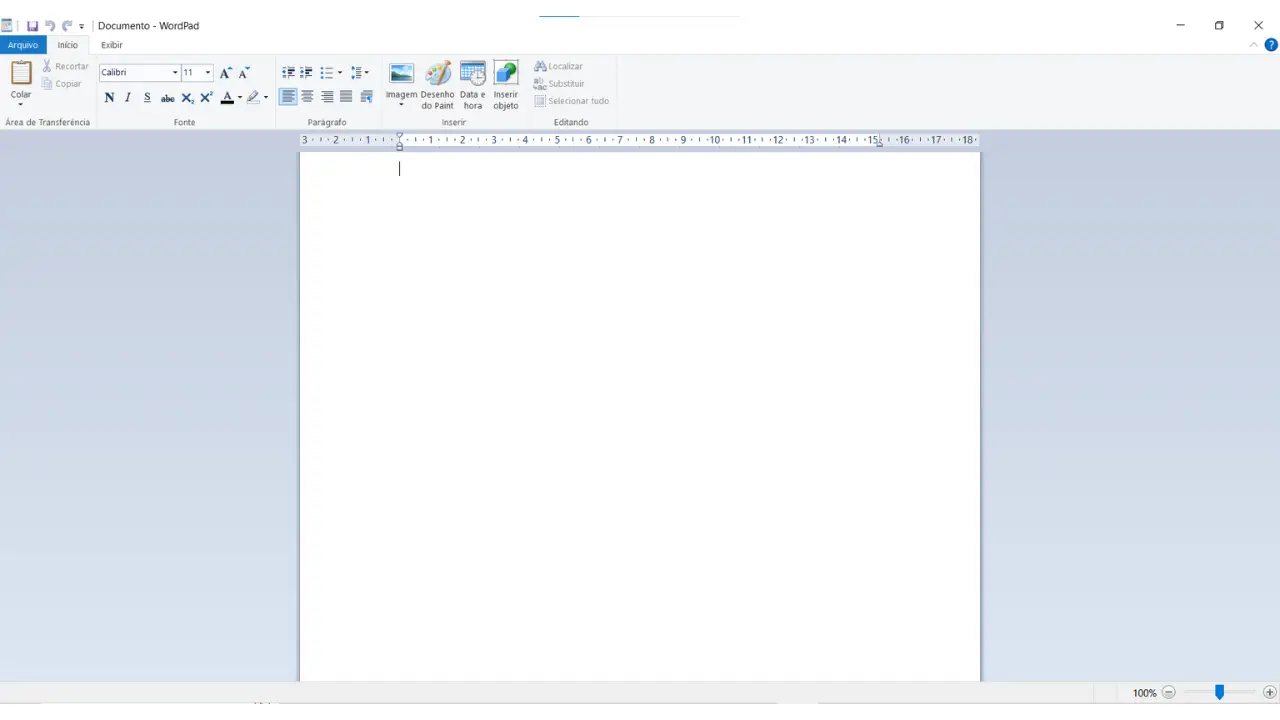Open WordPad Help question mark
This screenshot has height=720, width=1280.
[1271, 45]
